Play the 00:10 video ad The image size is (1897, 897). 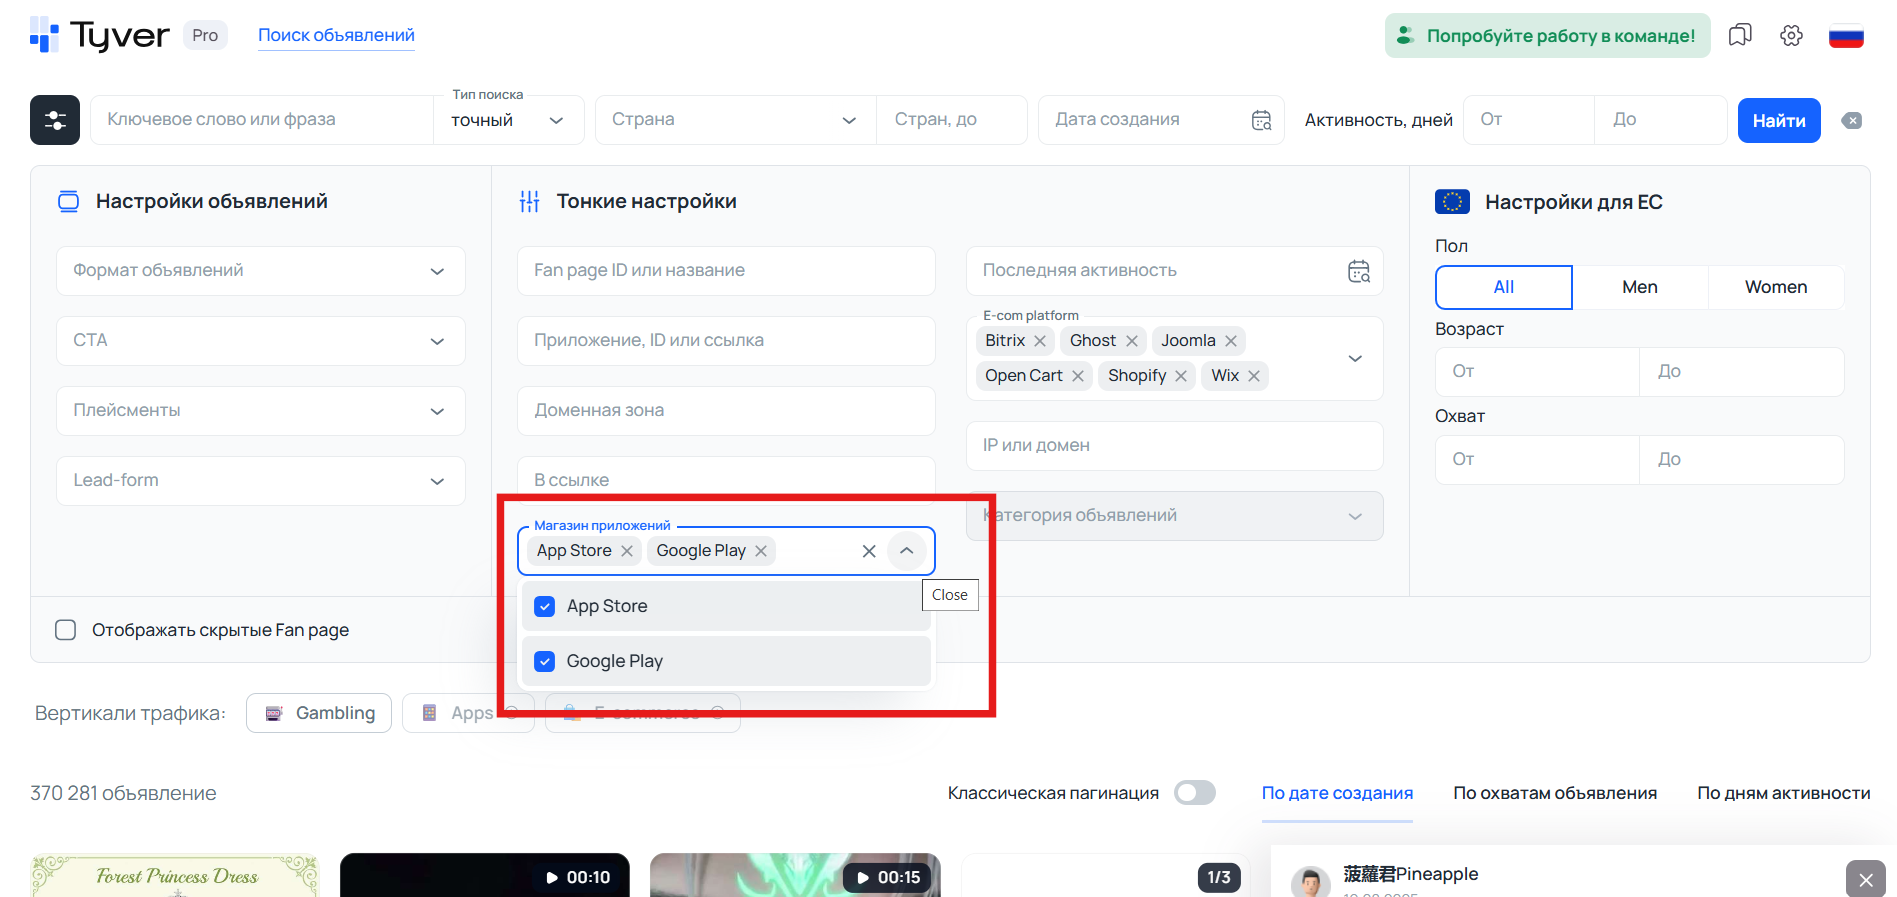485,876
